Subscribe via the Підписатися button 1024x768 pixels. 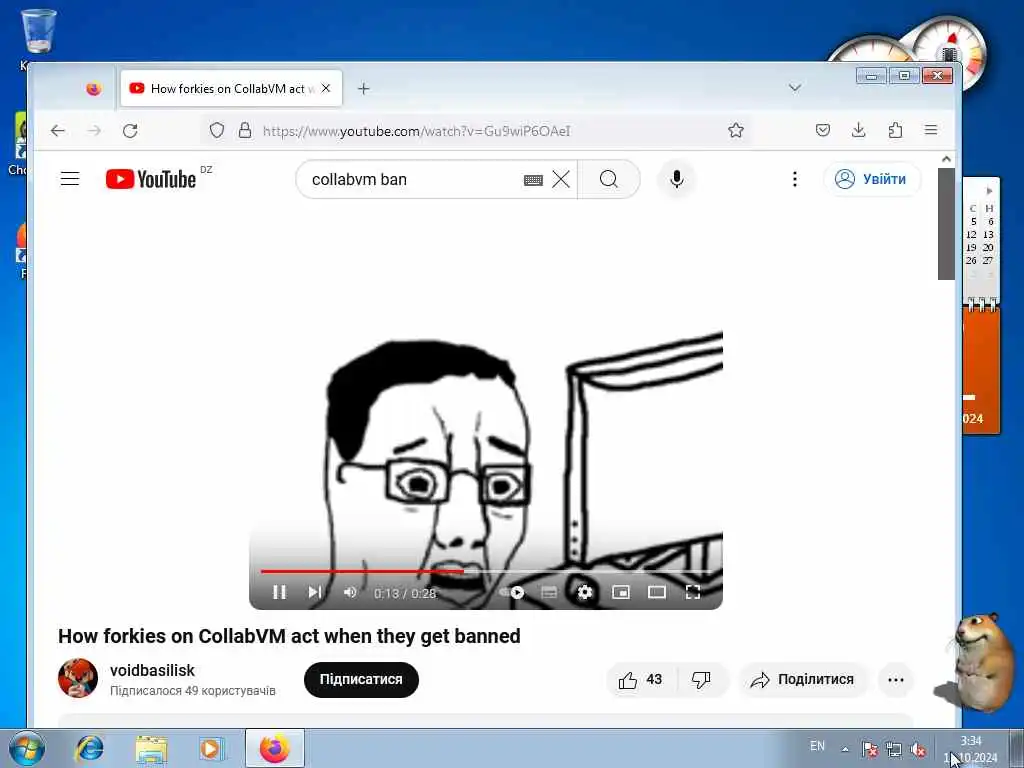pyautogui.click(x=361, y=679)
